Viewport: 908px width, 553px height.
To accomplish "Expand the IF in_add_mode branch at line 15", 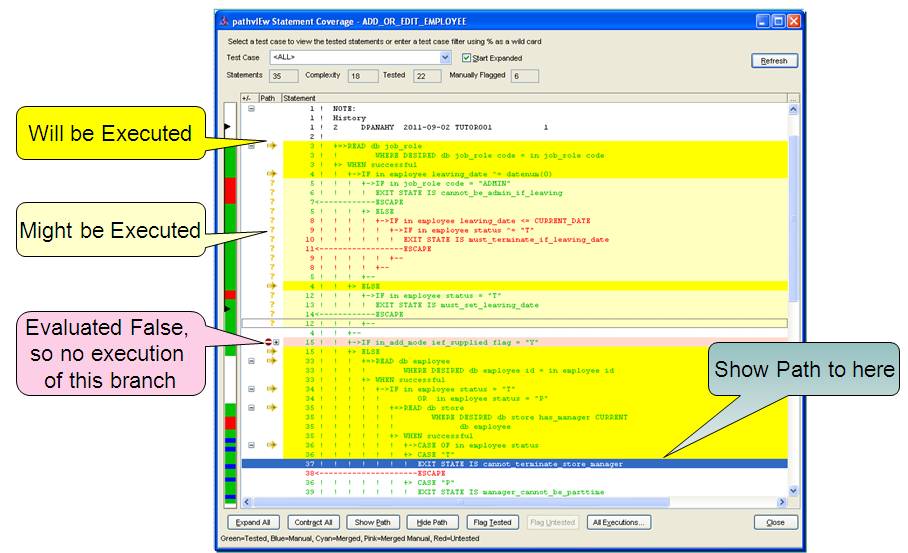I will pyautogui.click(x=274, y=342).
